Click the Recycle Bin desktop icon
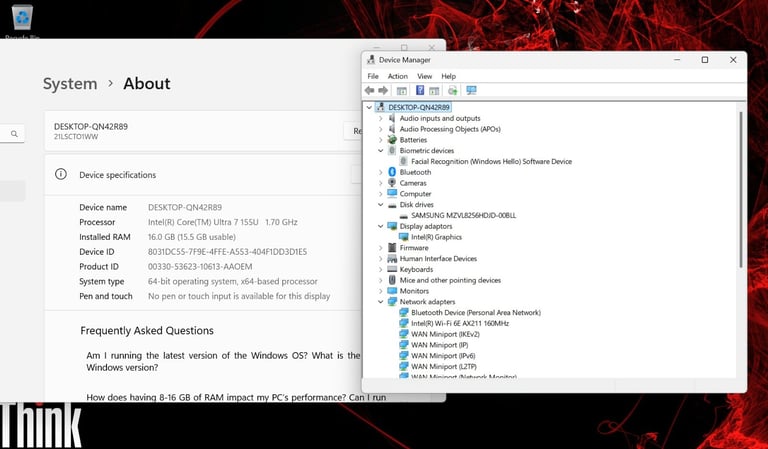768x449 pixels. click(x=23, y=18)
